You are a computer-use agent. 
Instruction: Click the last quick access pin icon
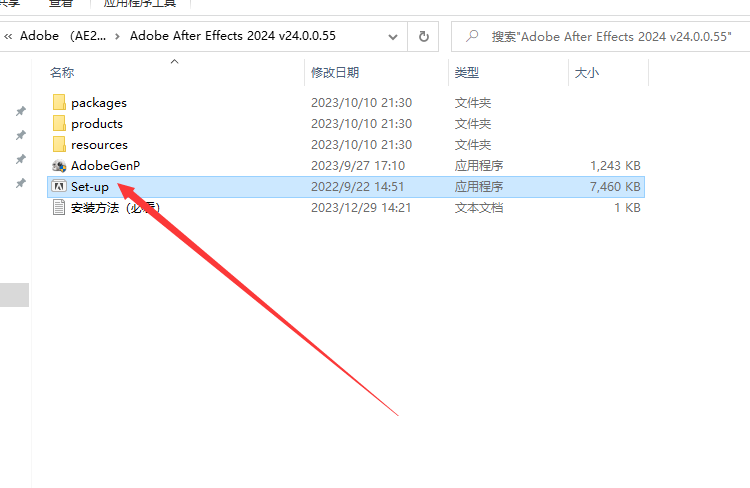[21, 183]
